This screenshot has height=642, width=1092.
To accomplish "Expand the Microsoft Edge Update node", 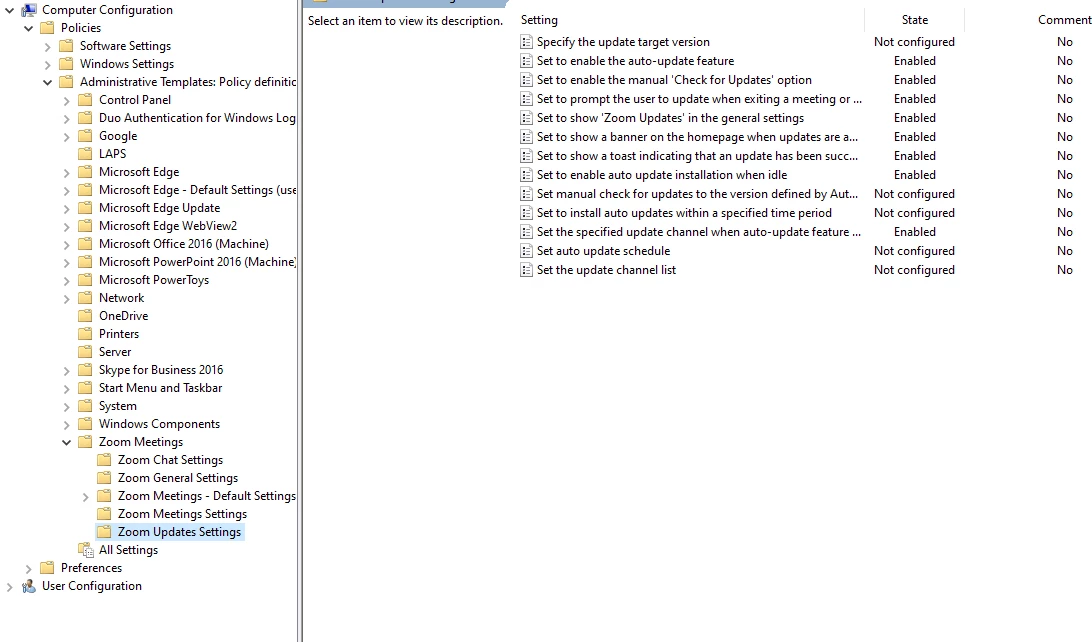I will pyautogui.click(x=66, y=209).
